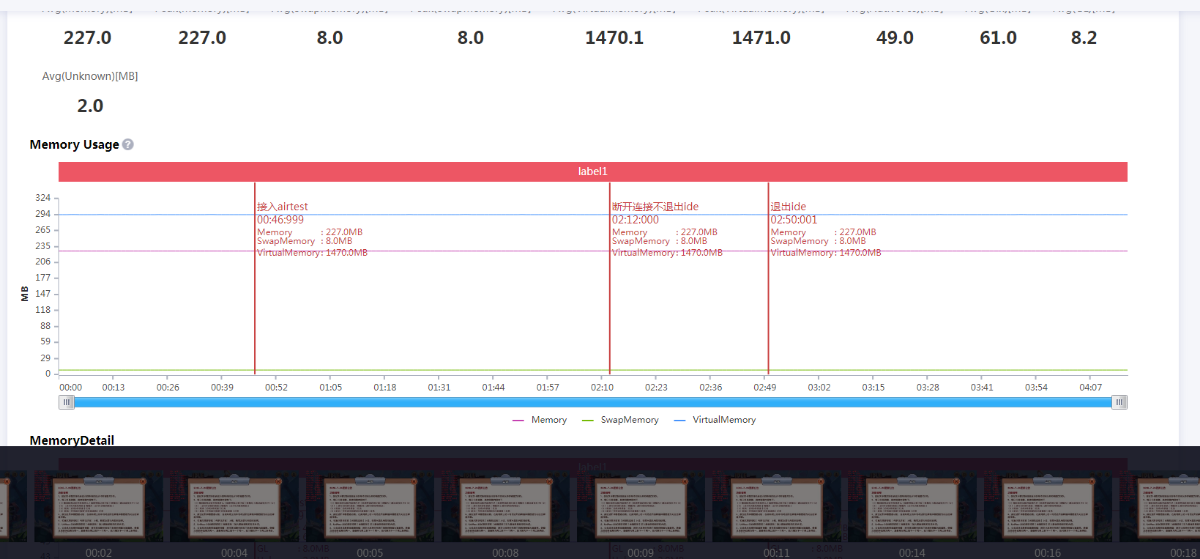This screenshot has width=1200, height=559.
Task: Click the 00:00 x-axis tick label
Action: [x=70, y=387]
